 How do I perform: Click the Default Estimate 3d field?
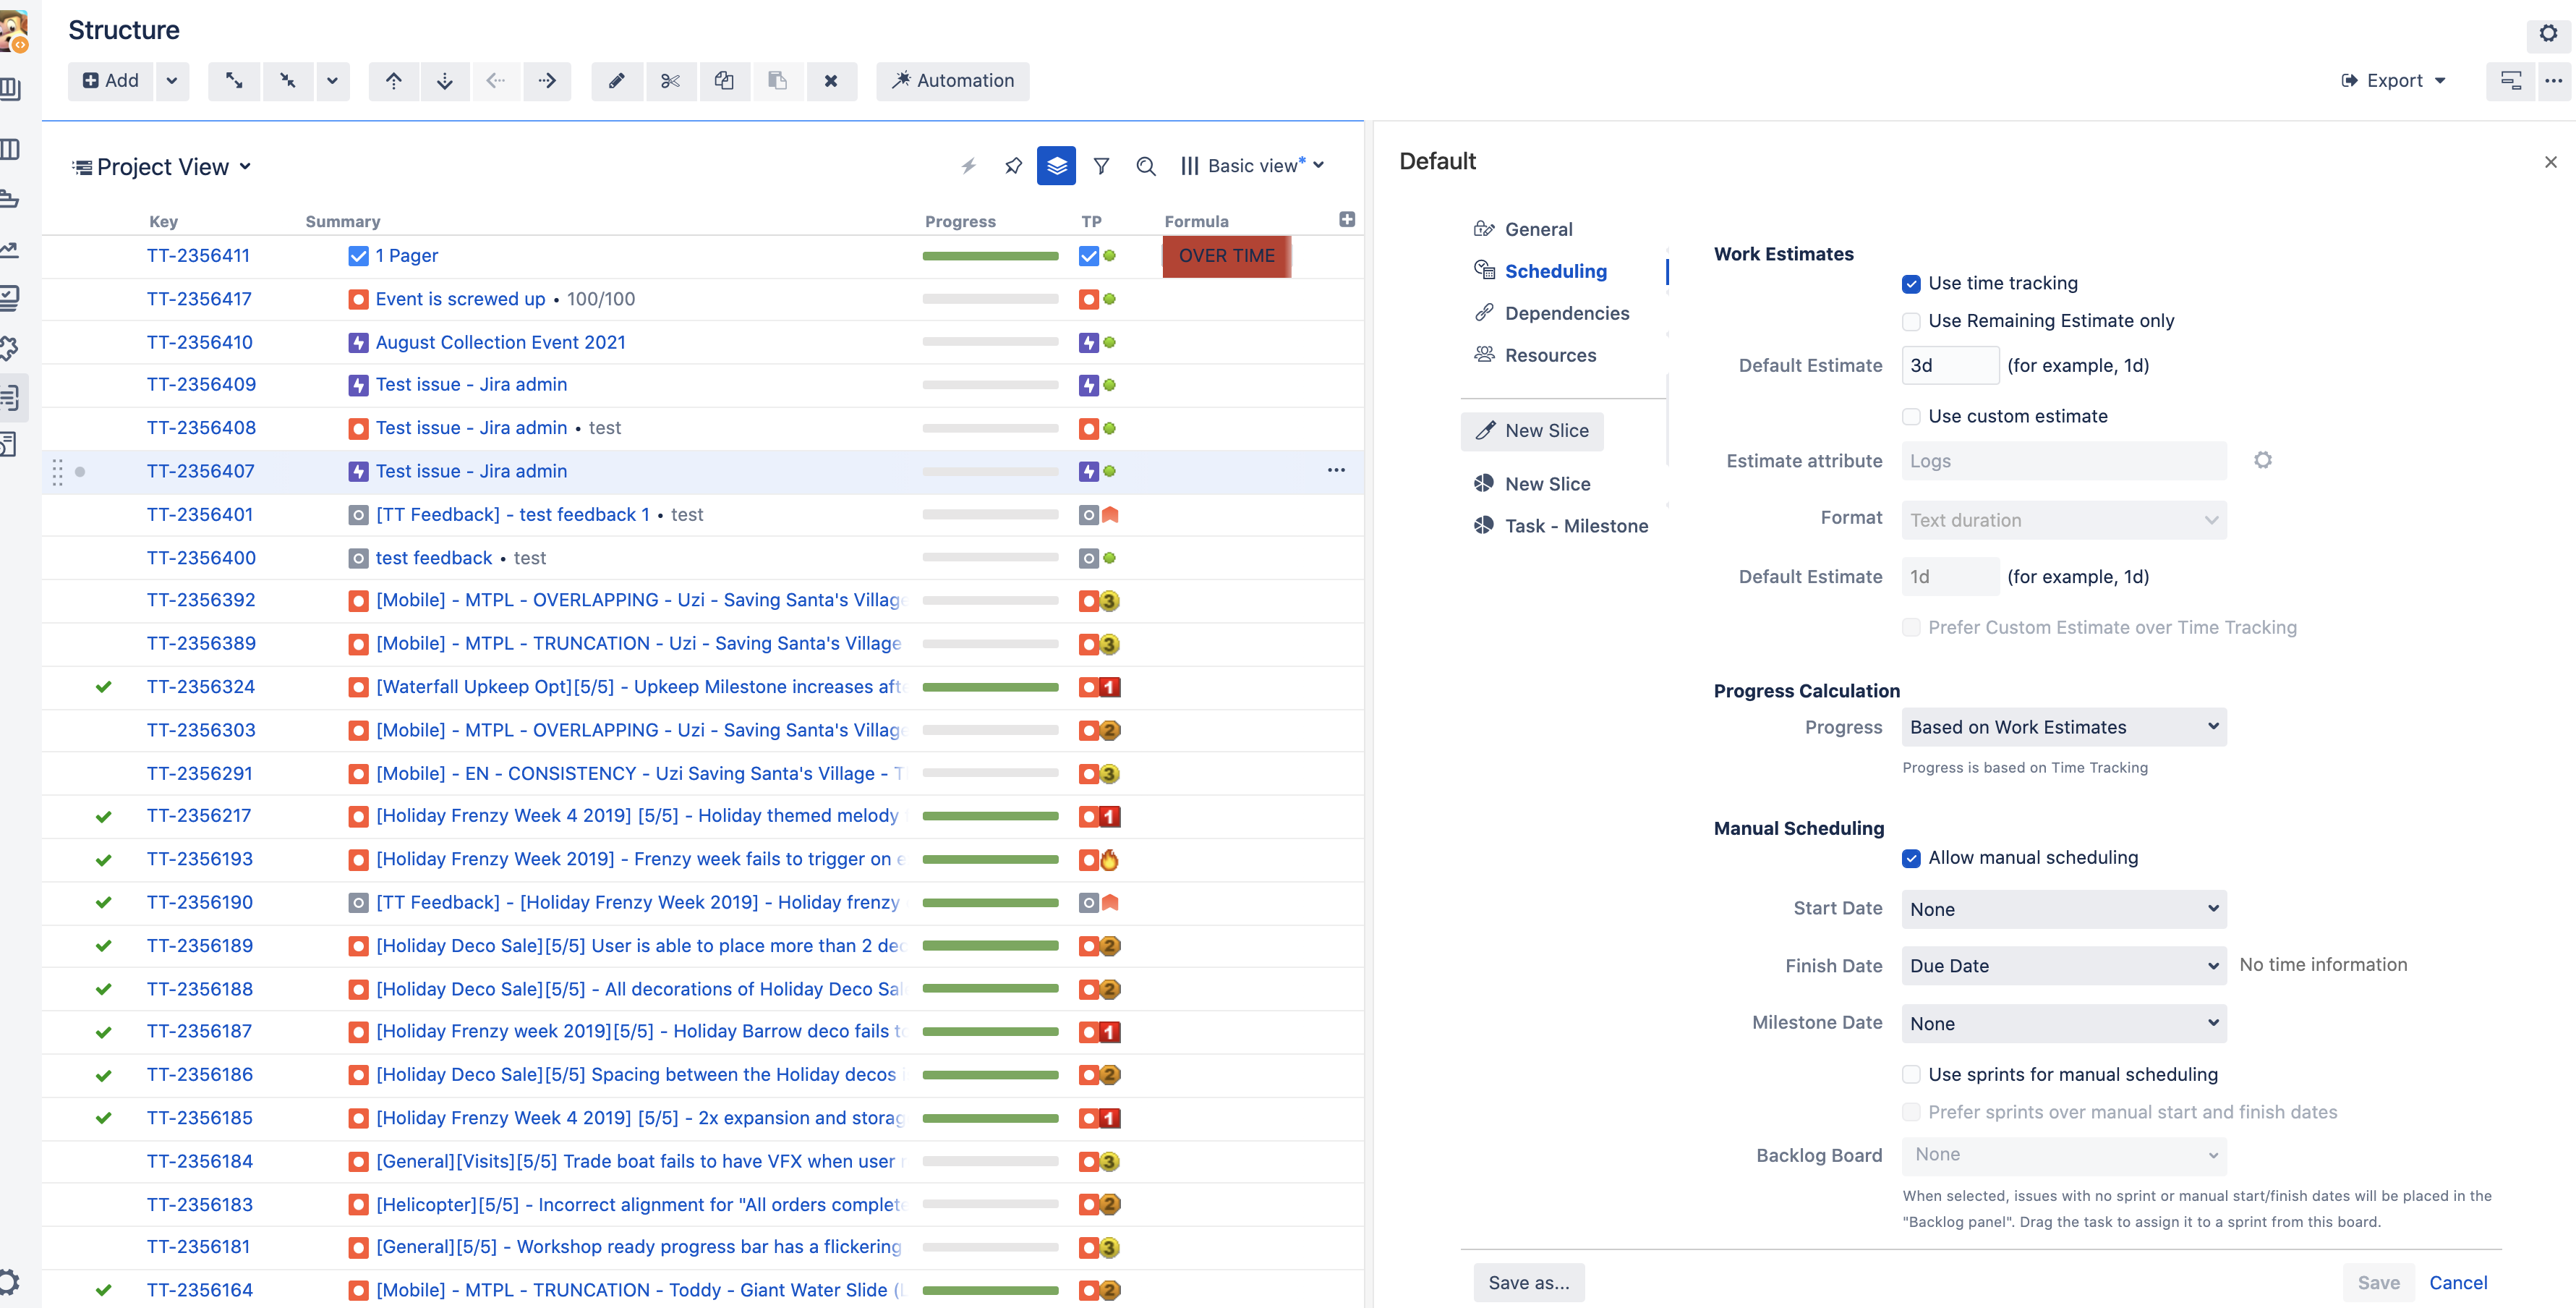pyautogui.click(x=1949, y=366)
